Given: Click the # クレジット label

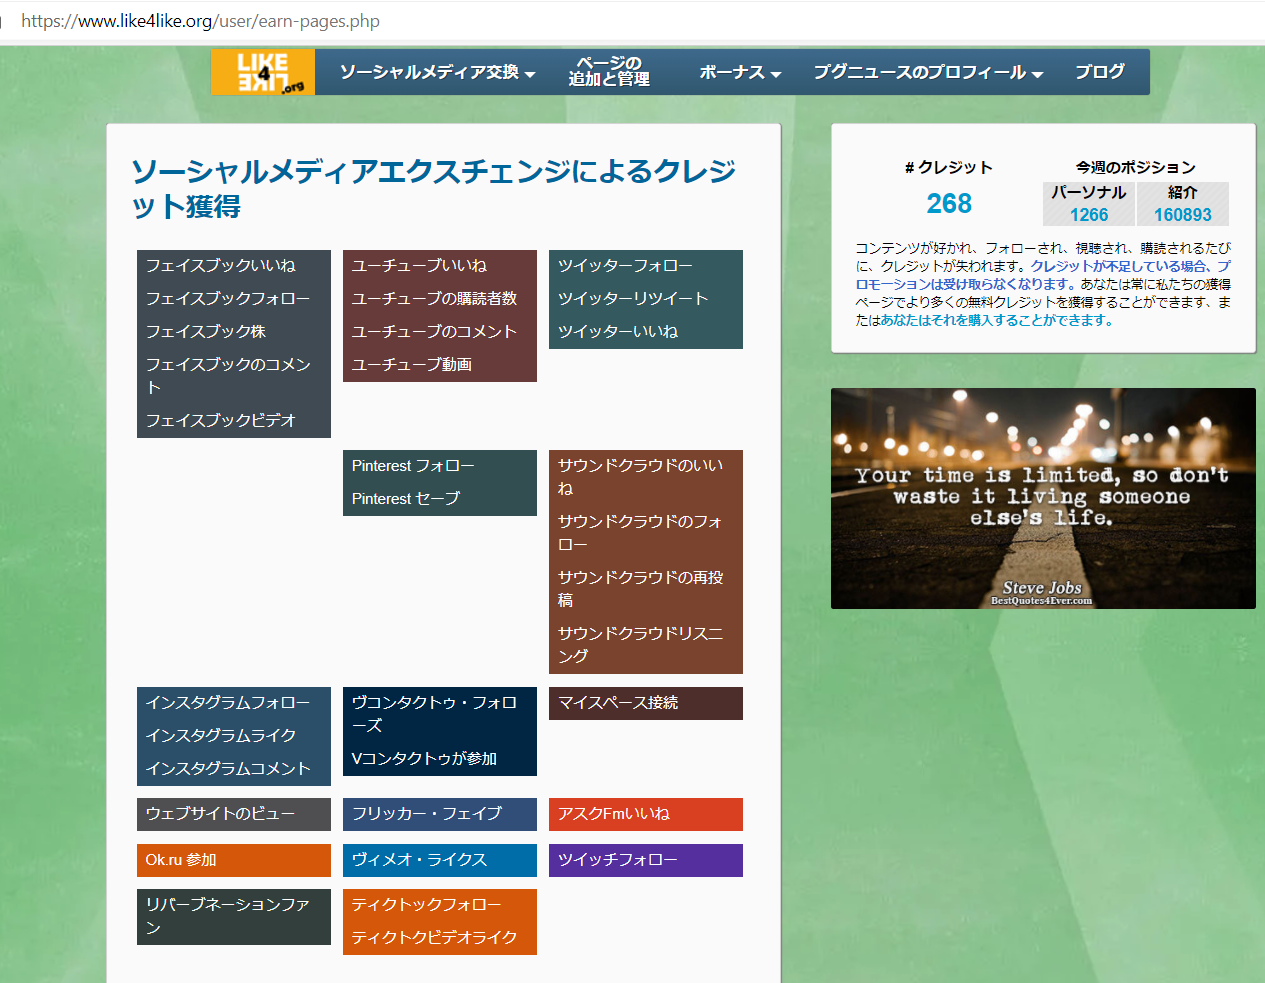Looking at the screenshot, I should click(x=949, y=167).
